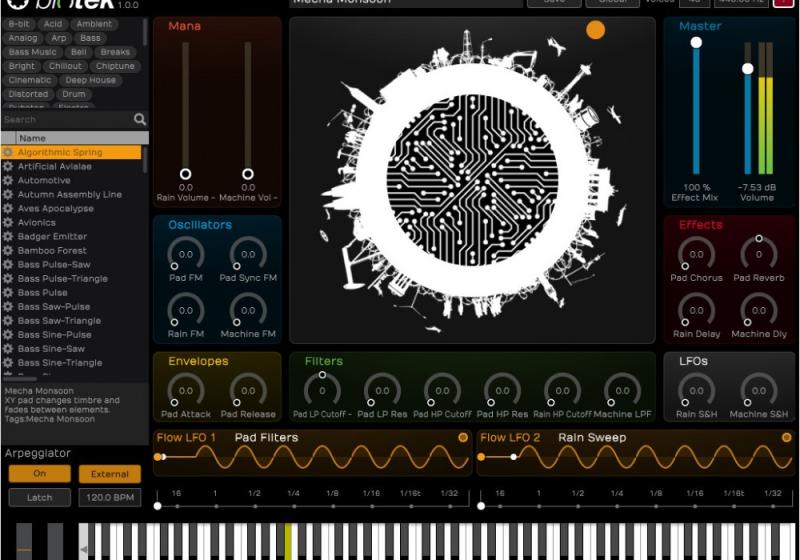Viewport: 800px width, 560px height.
Task: Click the circuit board globe artwork
Action: click(x=472, y=180)
